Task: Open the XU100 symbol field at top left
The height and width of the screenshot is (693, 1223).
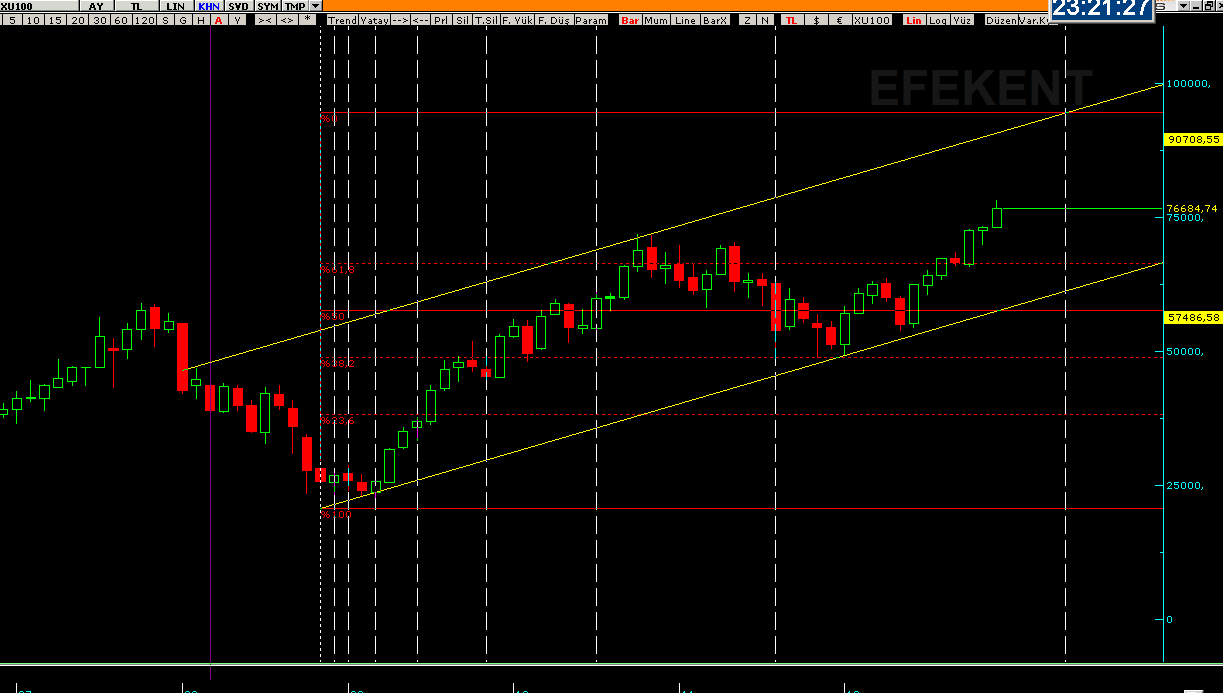Action: [x=40, y=6]
